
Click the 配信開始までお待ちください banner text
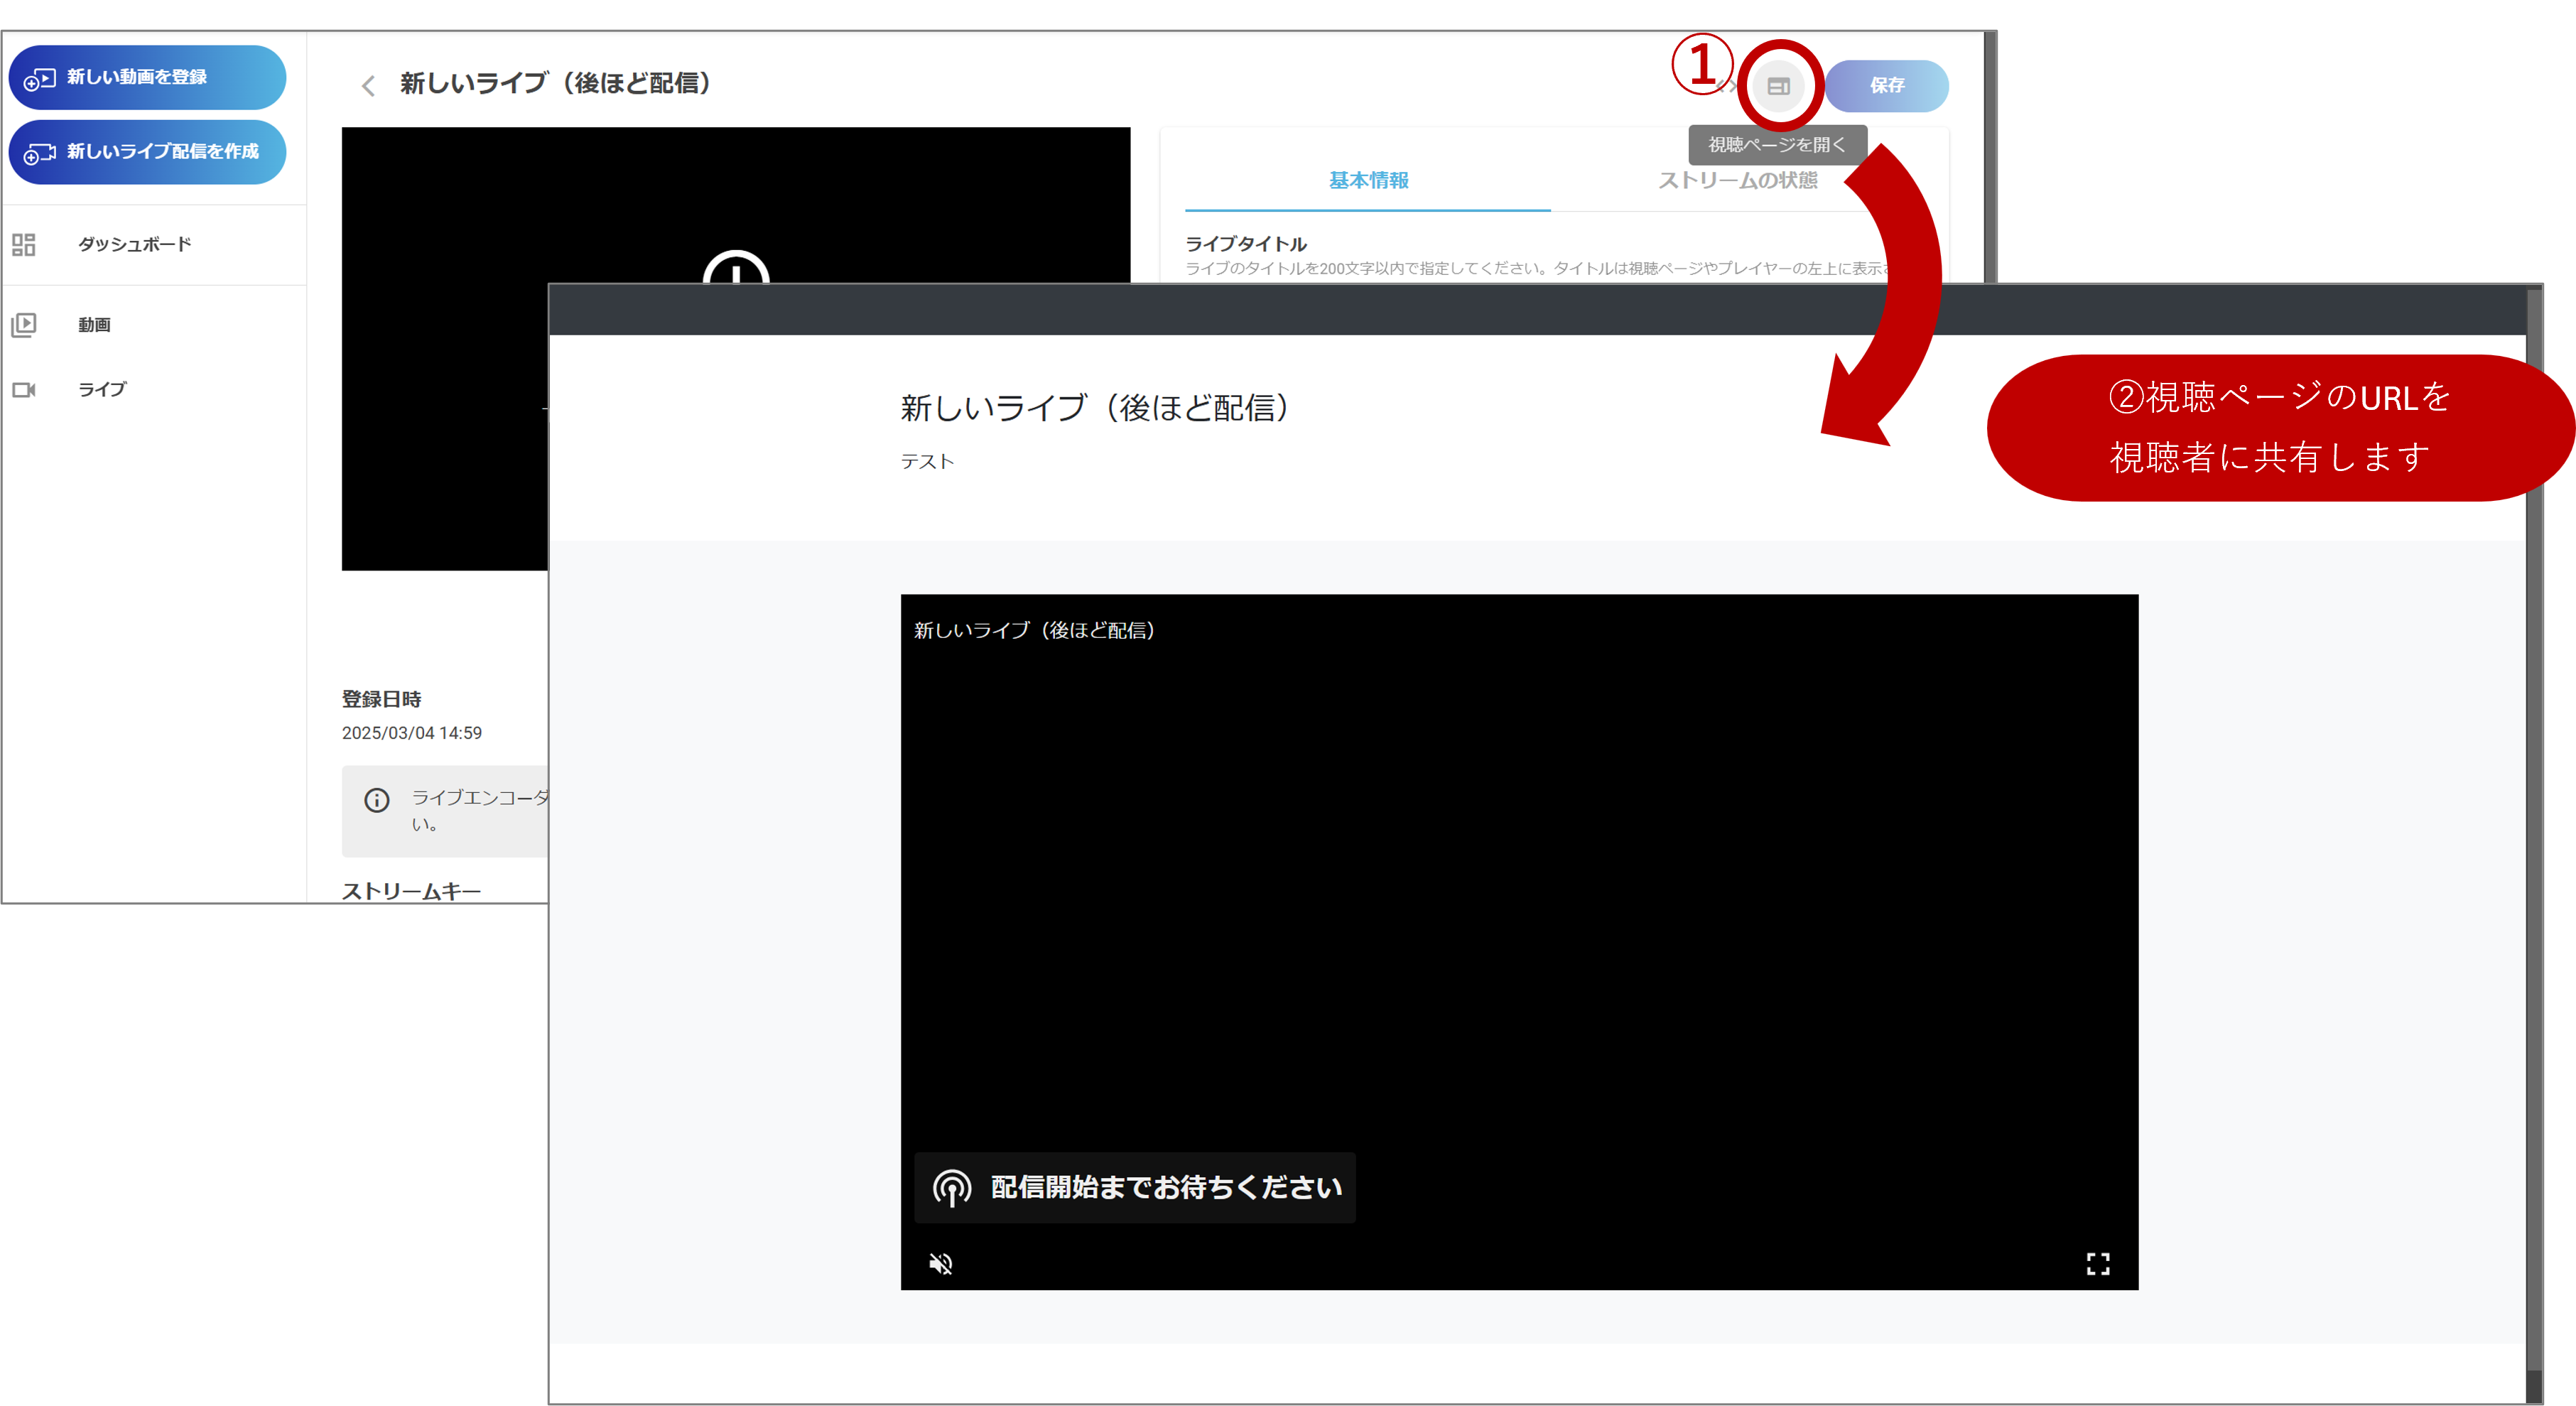(1166, 1187)
